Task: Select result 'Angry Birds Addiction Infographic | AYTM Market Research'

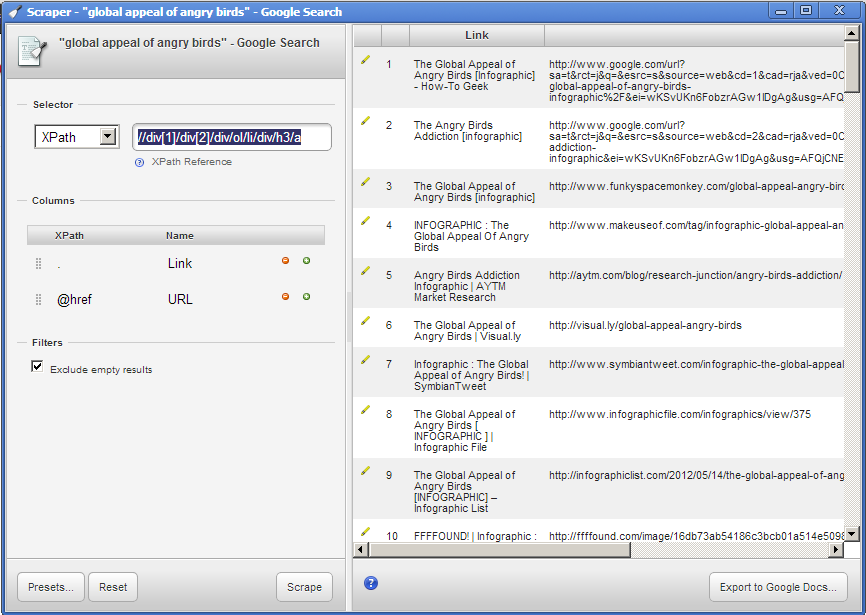Action: tap(467, 286)
